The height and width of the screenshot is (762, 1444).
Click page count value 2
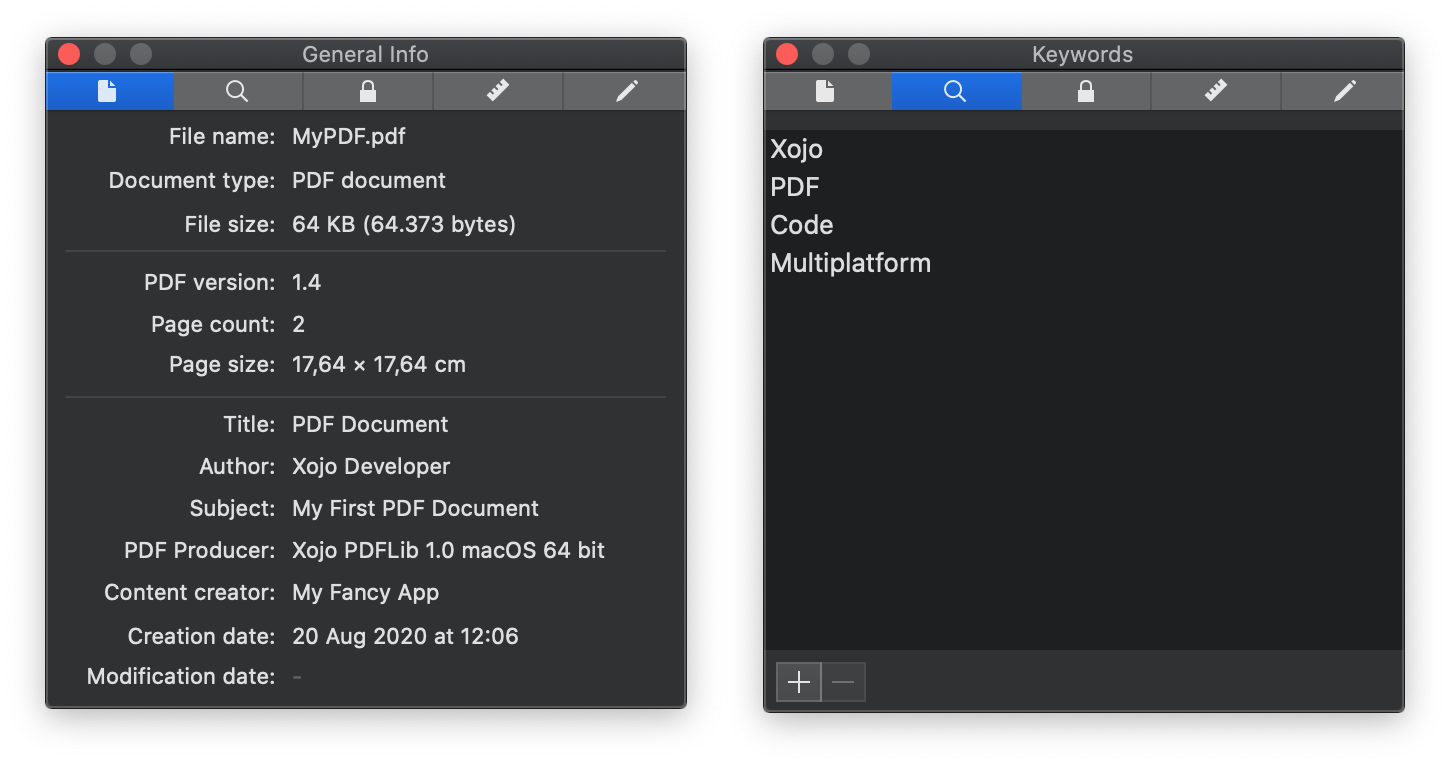[298, 324]
